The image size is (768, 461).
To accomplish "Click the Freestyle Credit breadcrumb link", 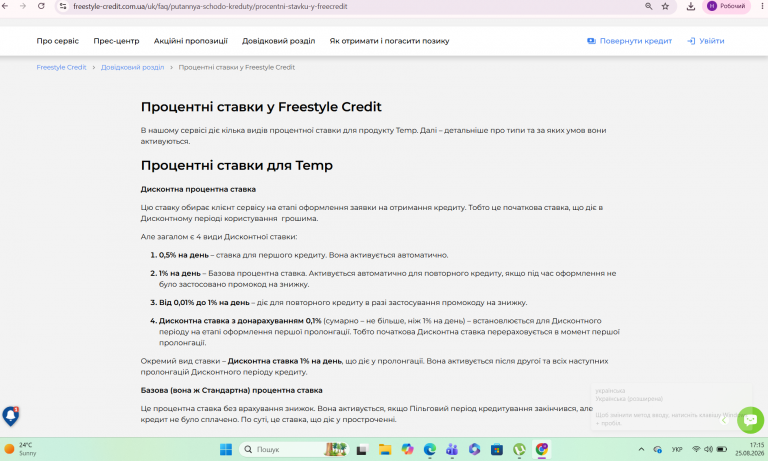I will (x=61, y=68).
